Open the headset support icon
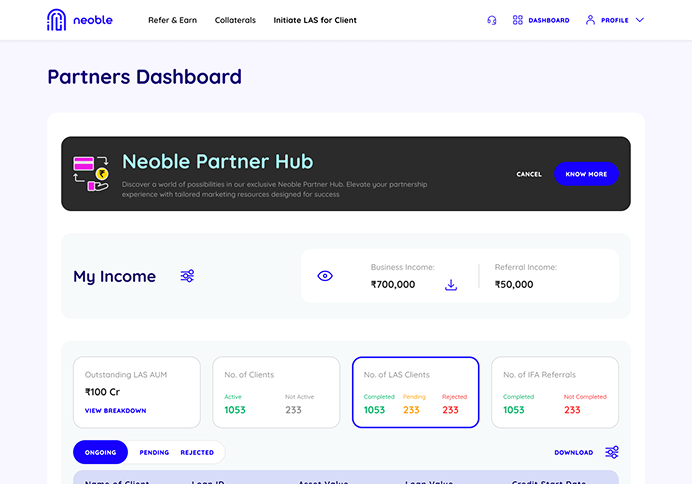The width and height of the screenshot is (692, 484). pos(491,20)
